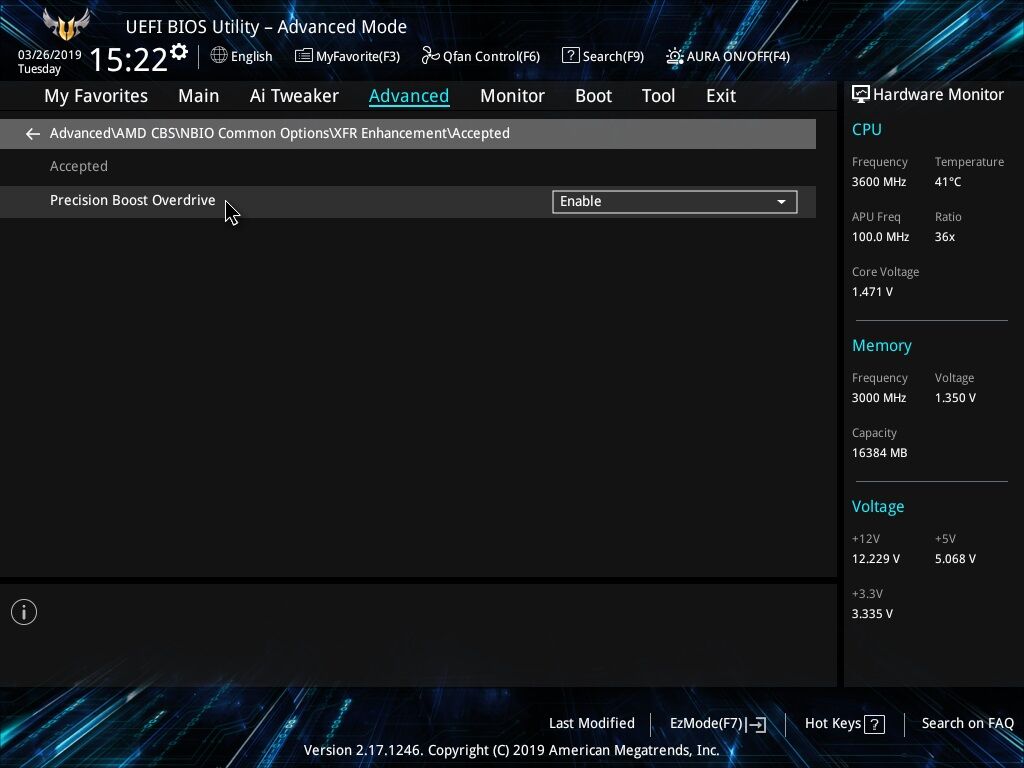Click the English language button
The width and height of the screenshot is (1024, 768).
tap(242, 56)
